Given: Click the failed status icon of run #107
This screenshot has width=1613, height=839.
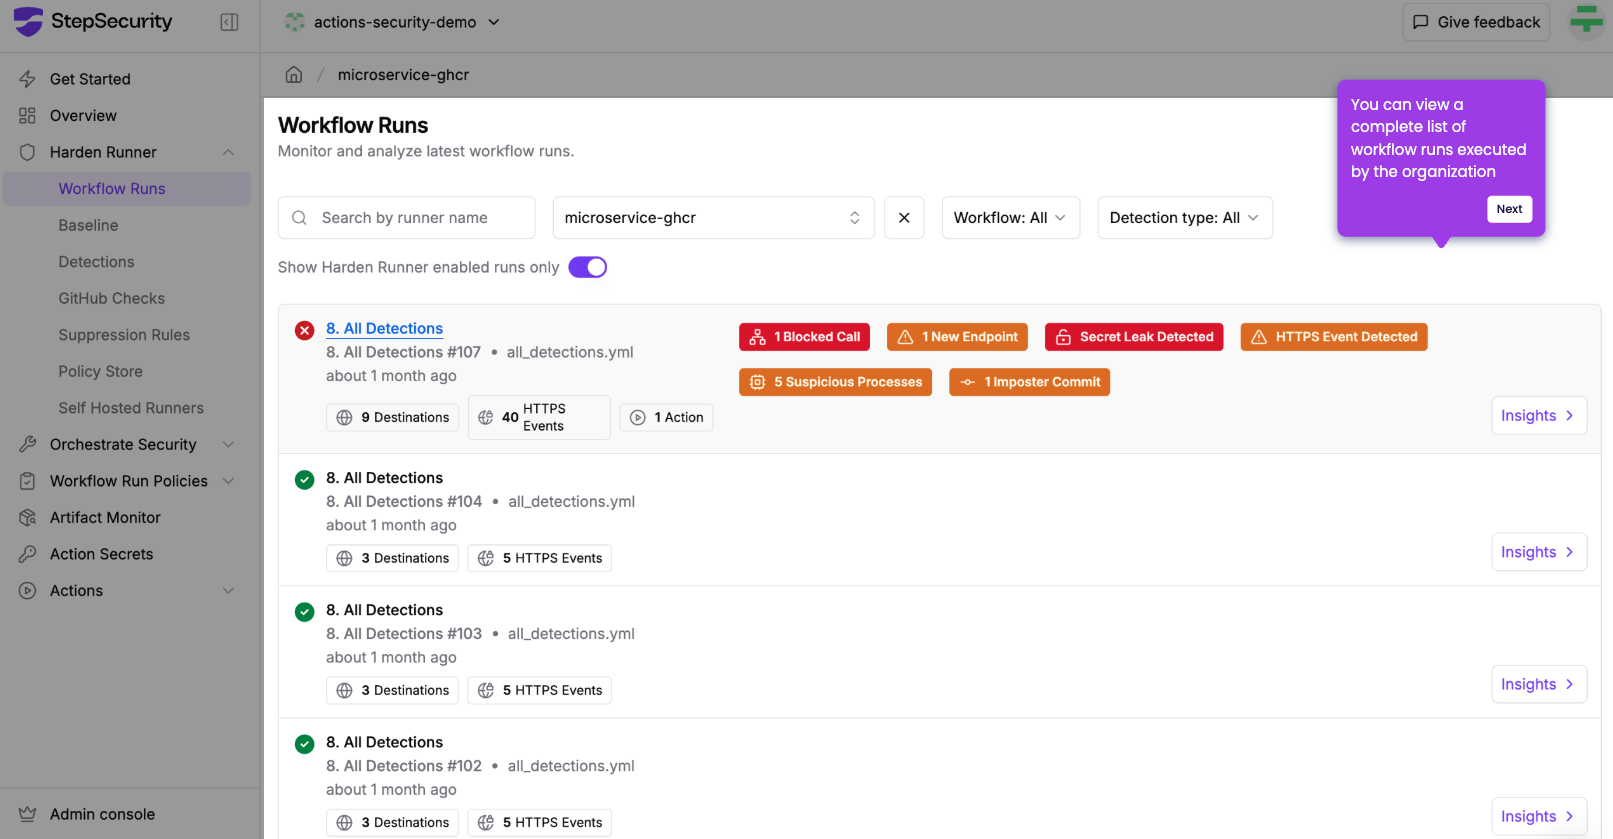Looking at the screenshot, I should pos(305,330).
